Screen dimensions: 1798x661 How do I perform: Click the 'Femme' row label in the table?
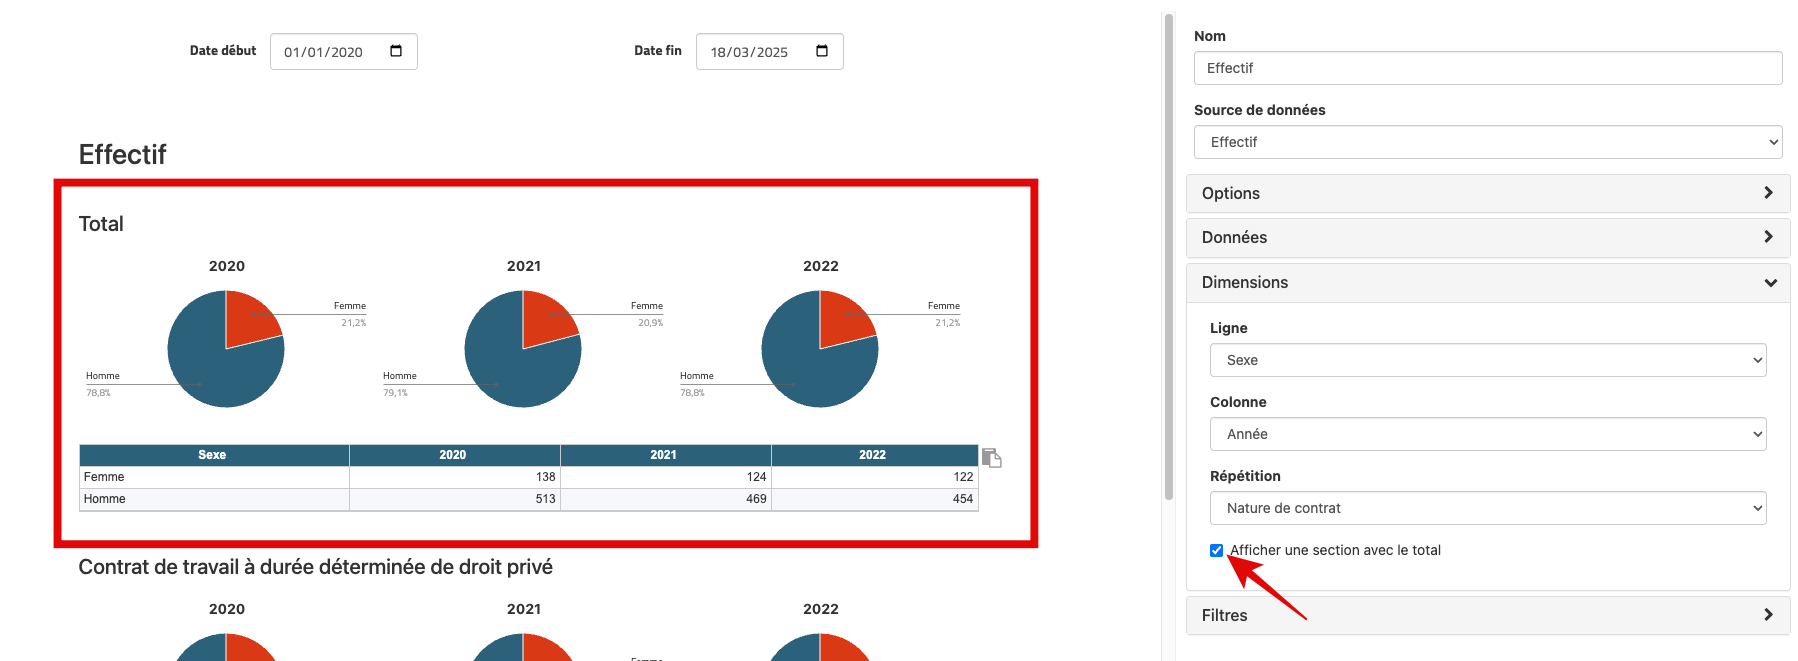click(x=104, y=477)
